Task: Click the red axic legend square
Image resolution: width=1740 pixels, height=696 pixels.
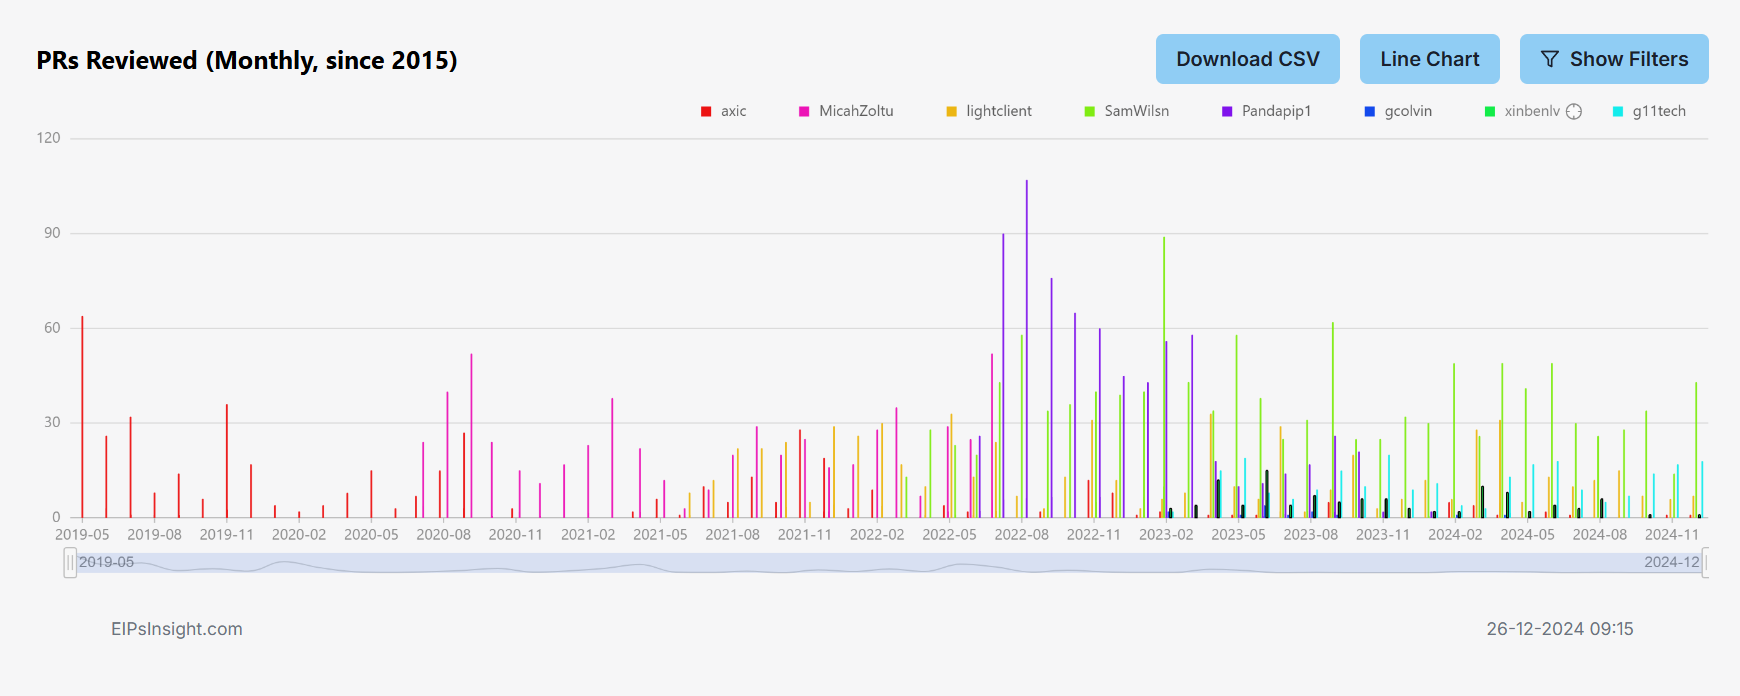Action: pyautogui.click(x=706, y=111)
